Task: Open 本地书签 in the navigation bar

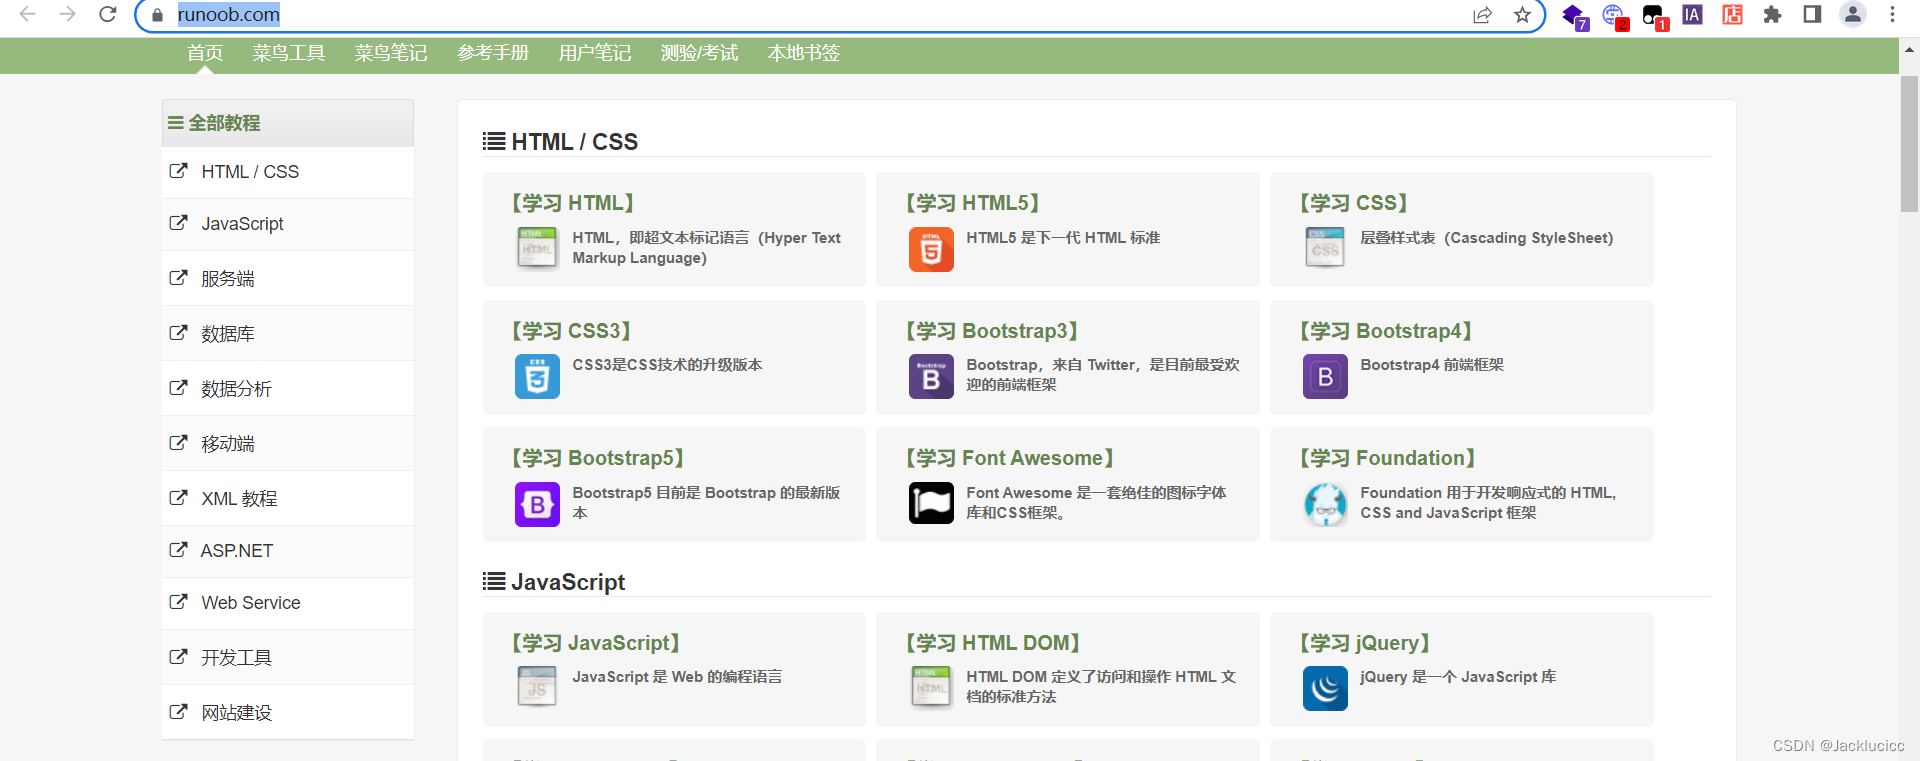Action: 804,53
